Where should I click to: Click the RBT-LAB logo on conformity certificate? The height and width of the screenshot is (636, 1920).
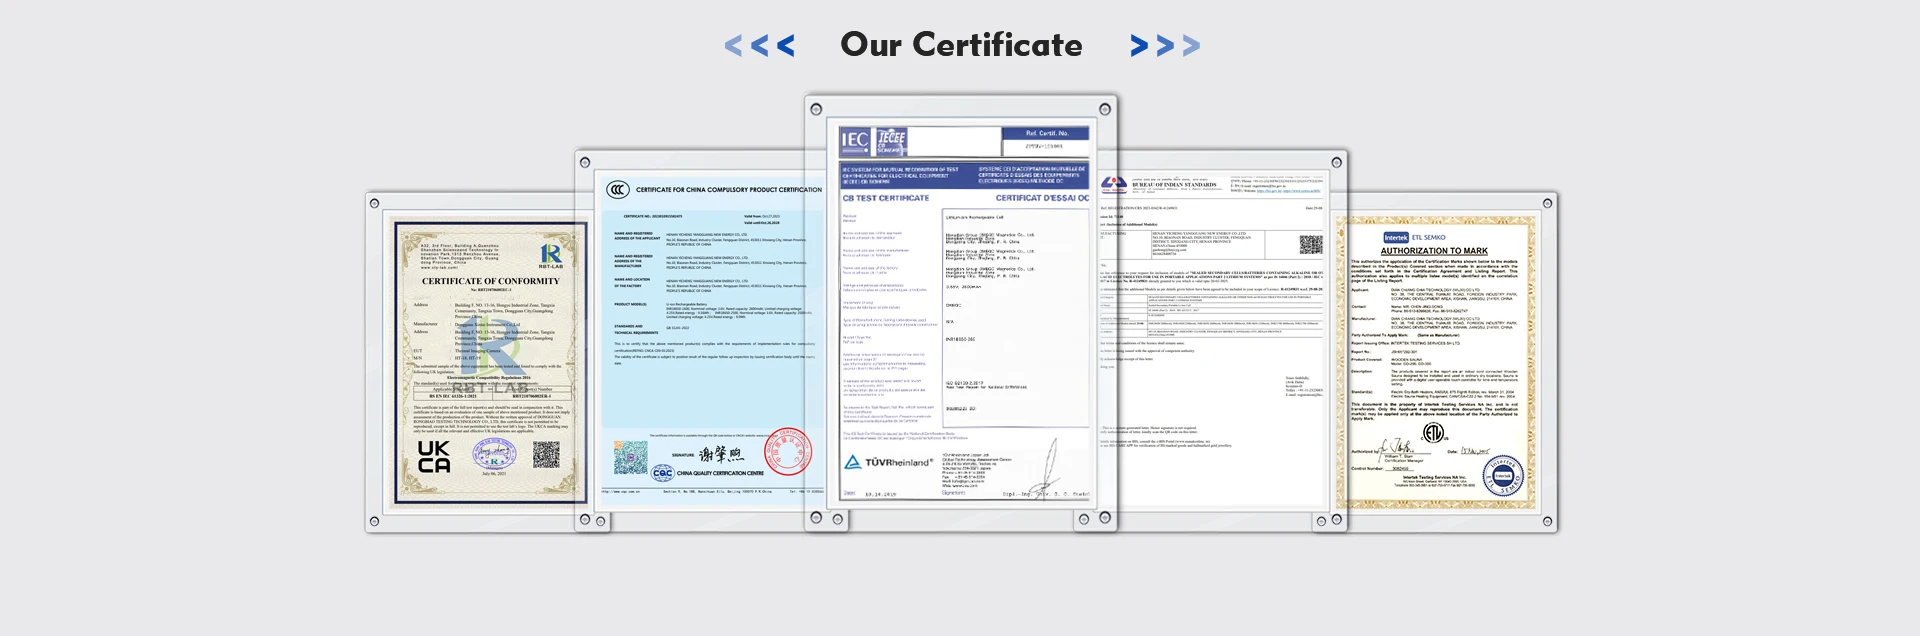pos(551,256)
